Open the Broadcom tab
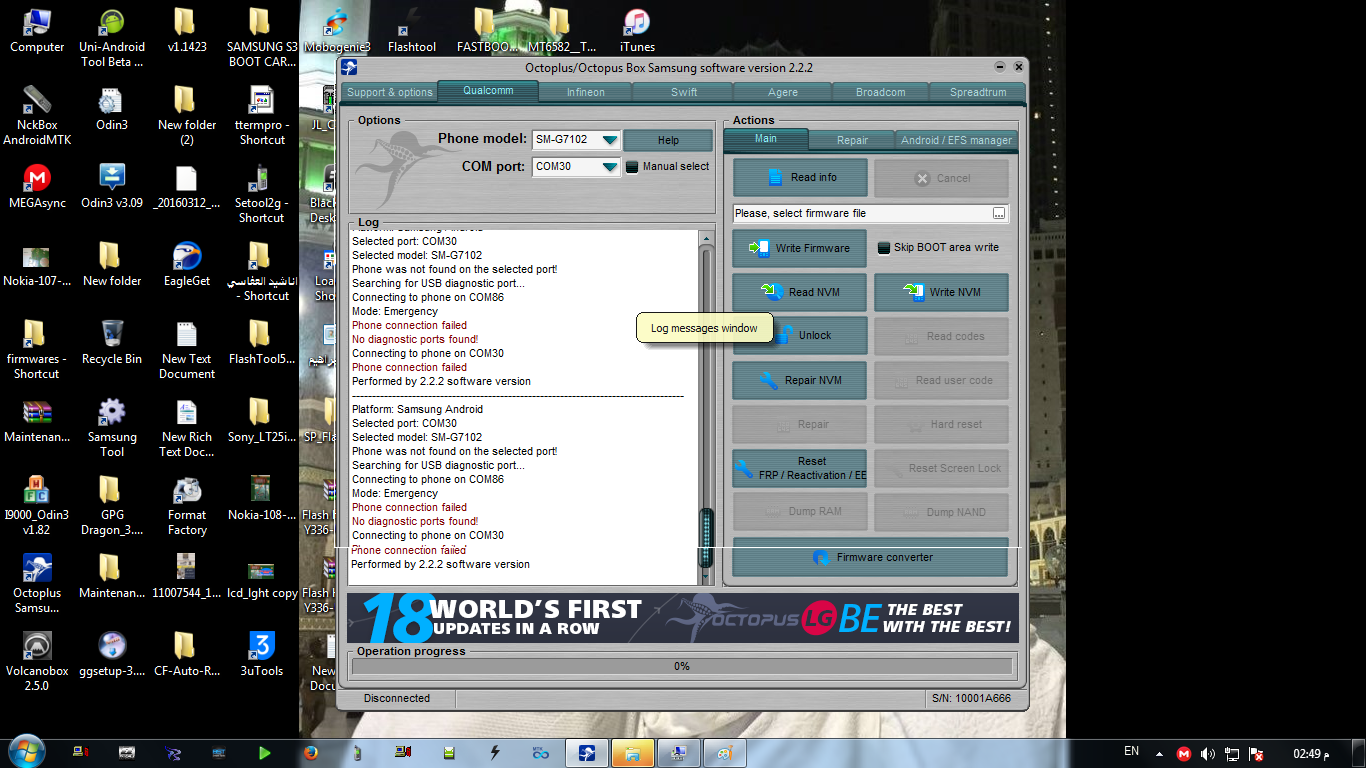 coord(881,92)
